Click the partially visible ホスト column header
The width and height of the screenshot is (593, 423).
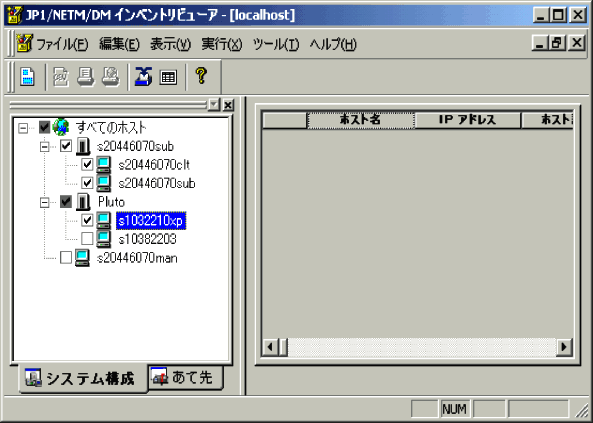click(x=547, y=120)
